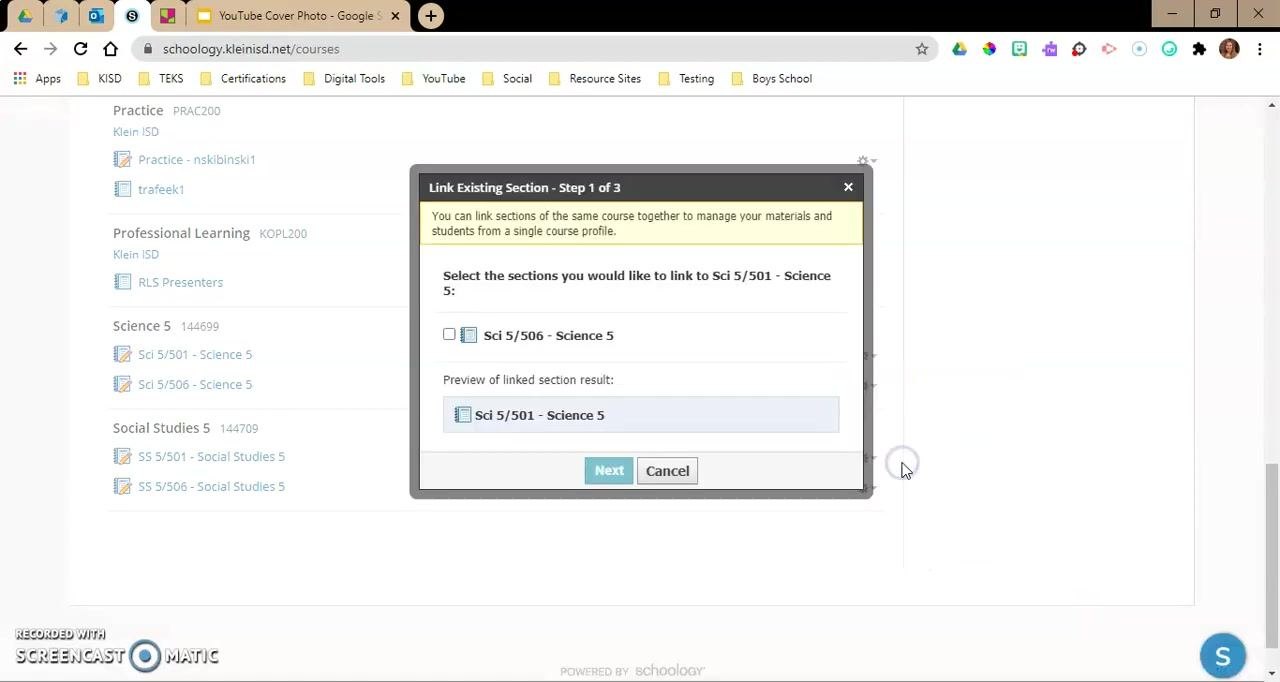
Task: Open the crosshair target extension
Action: click(x=1079, y=49)
